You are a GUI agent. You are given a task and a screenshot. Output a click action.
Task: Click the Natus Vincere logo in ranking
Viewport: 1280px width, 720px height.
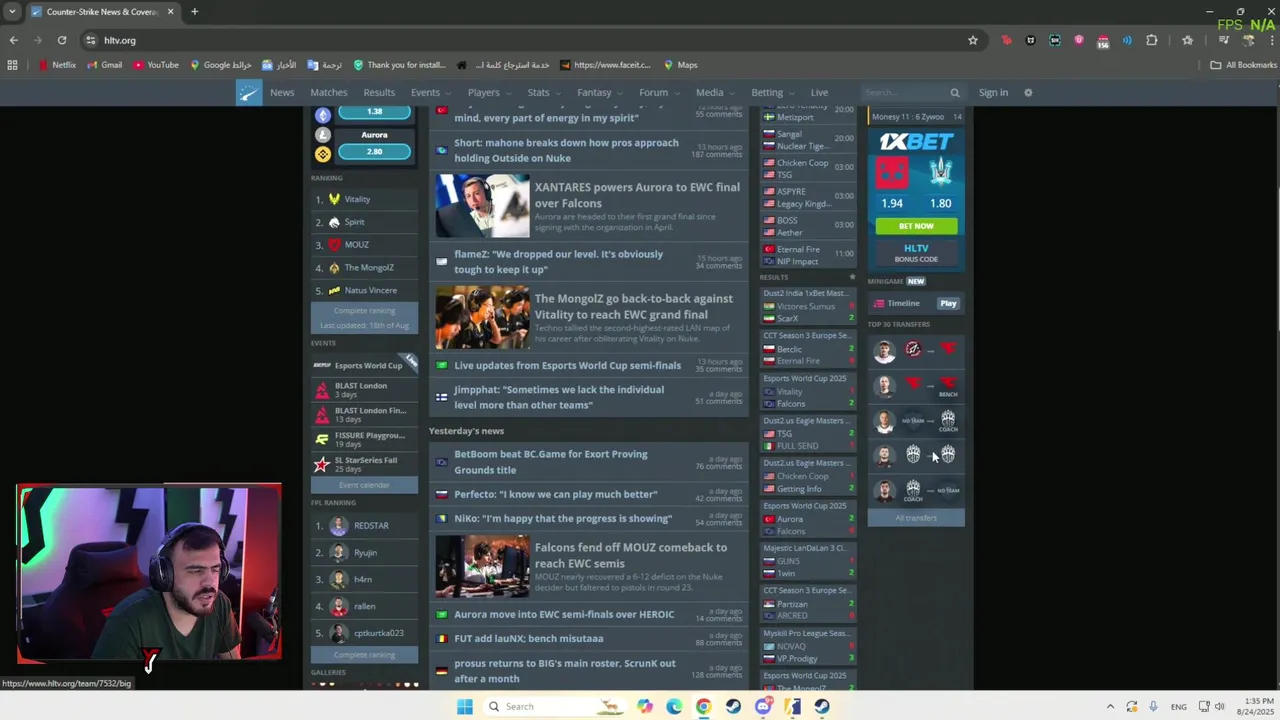[334, 291]
